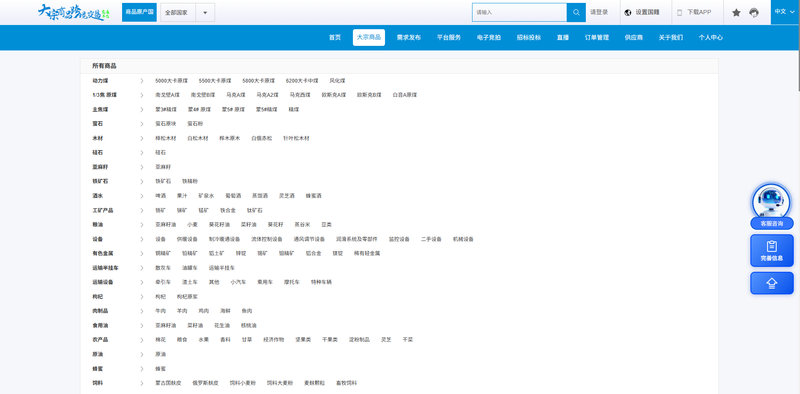800x394 pixels.
Task: Click the star favorites icon
Action: pos(736,13)
